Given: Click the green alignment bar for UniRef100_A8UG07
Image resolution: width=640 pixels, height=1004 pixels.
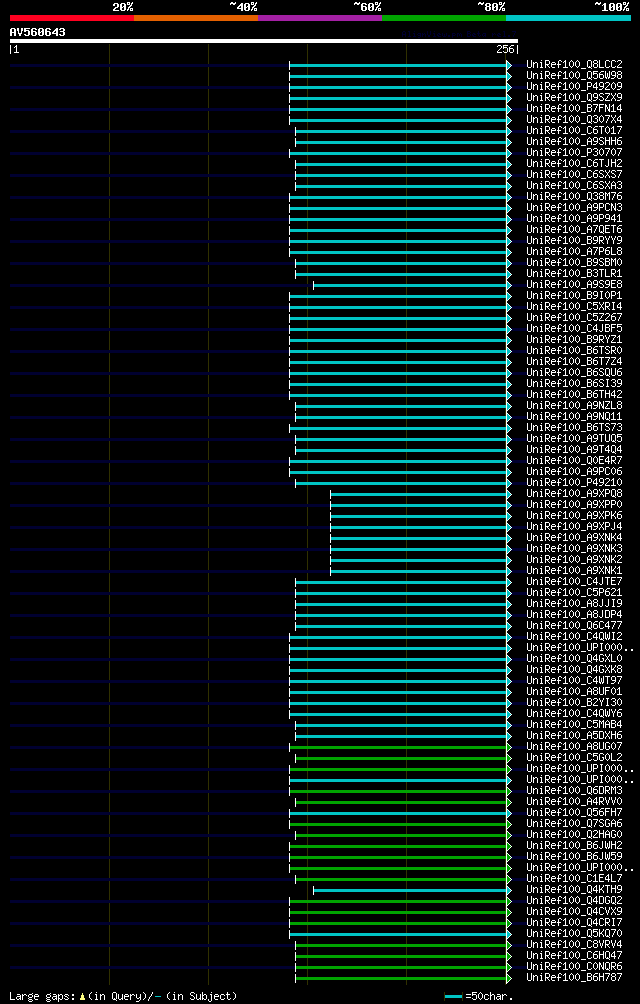Looking at the screenshot, I should 401,747.
